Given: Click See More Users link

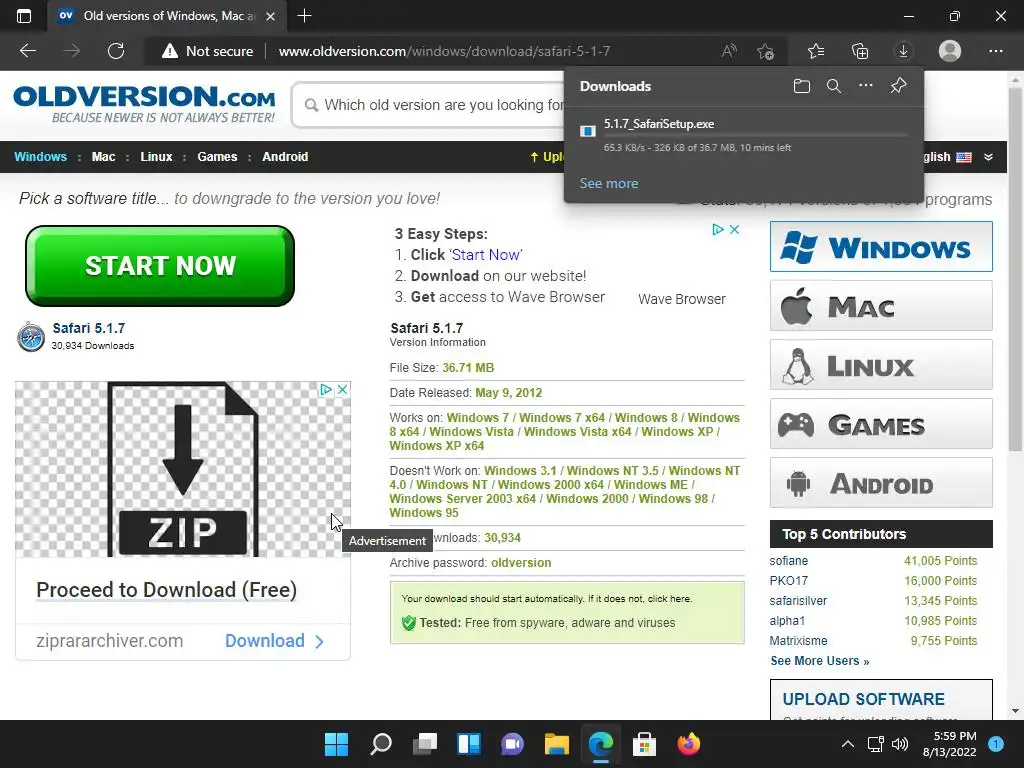Looking at the screenshot, I should (x=820, y=661).
